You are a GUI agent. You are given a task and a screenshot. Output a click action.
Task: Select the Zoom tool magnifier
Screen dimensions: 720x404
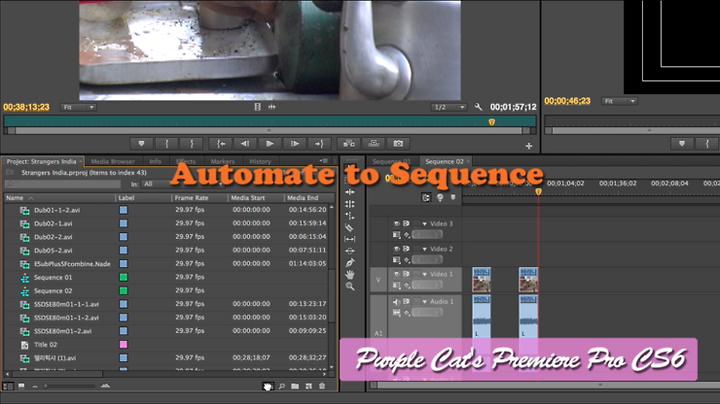(350, 286)
